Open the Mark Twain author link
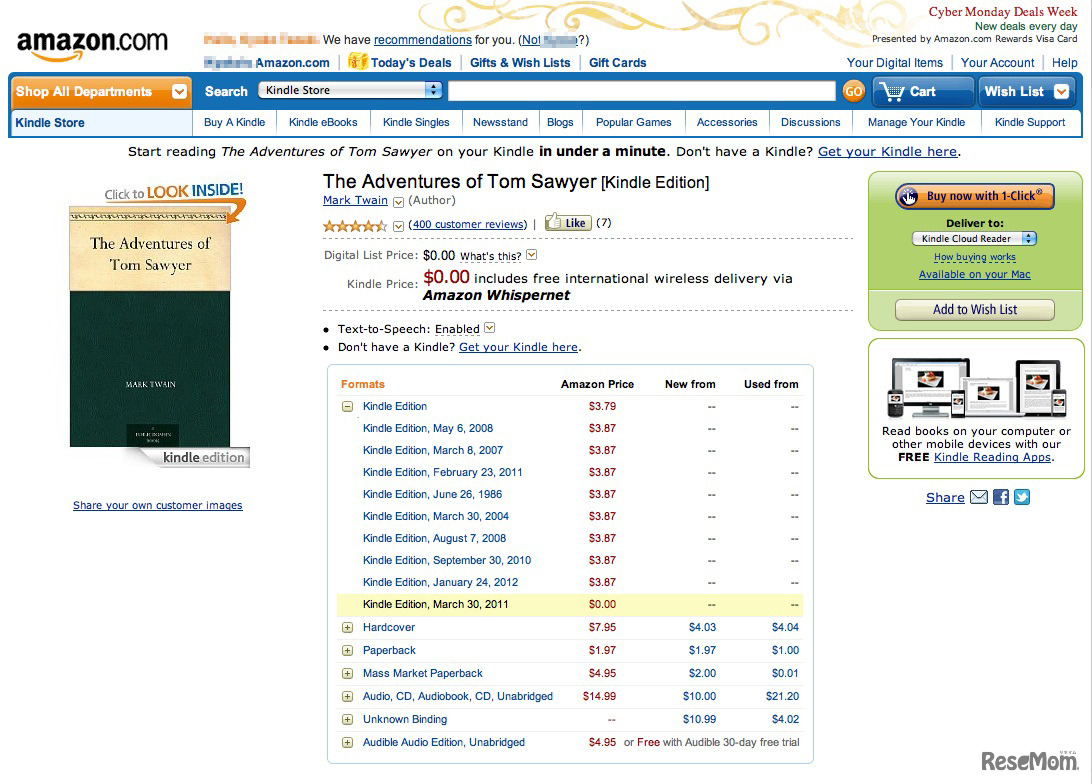1092x784 pixels. tap(355, 201)
